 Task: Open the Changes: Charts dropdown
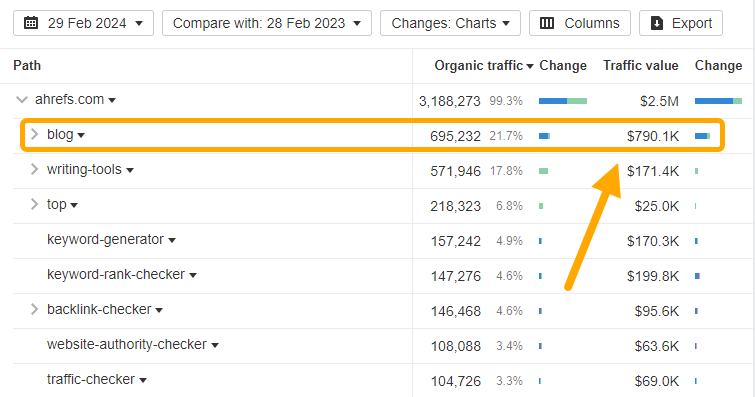[x=450, y=23]
